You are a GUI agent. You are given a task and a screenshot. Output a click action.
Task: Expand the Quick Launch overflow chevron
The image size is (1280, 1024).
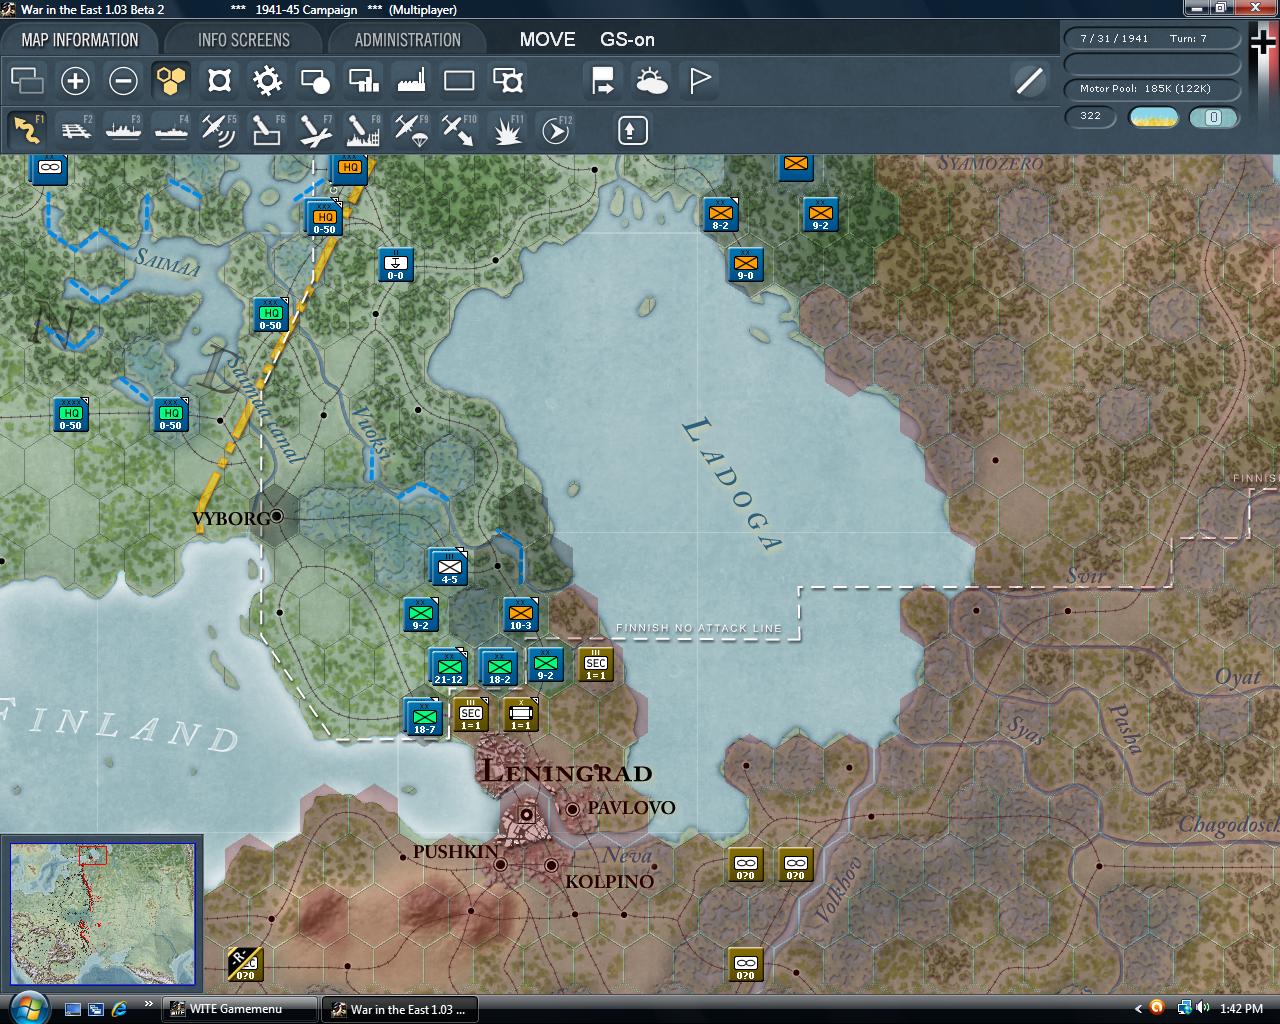[x=149, y=1003]
